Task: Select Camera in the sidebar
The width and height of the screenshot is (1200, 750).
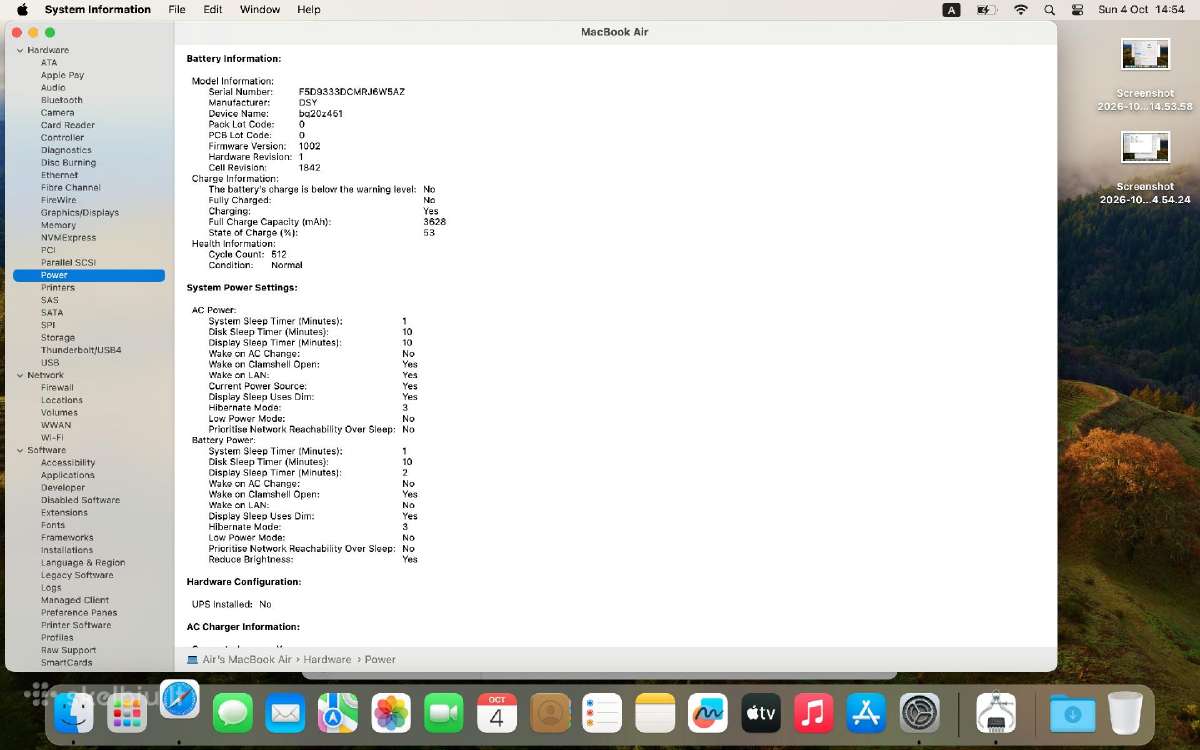Action: (57, 112)
